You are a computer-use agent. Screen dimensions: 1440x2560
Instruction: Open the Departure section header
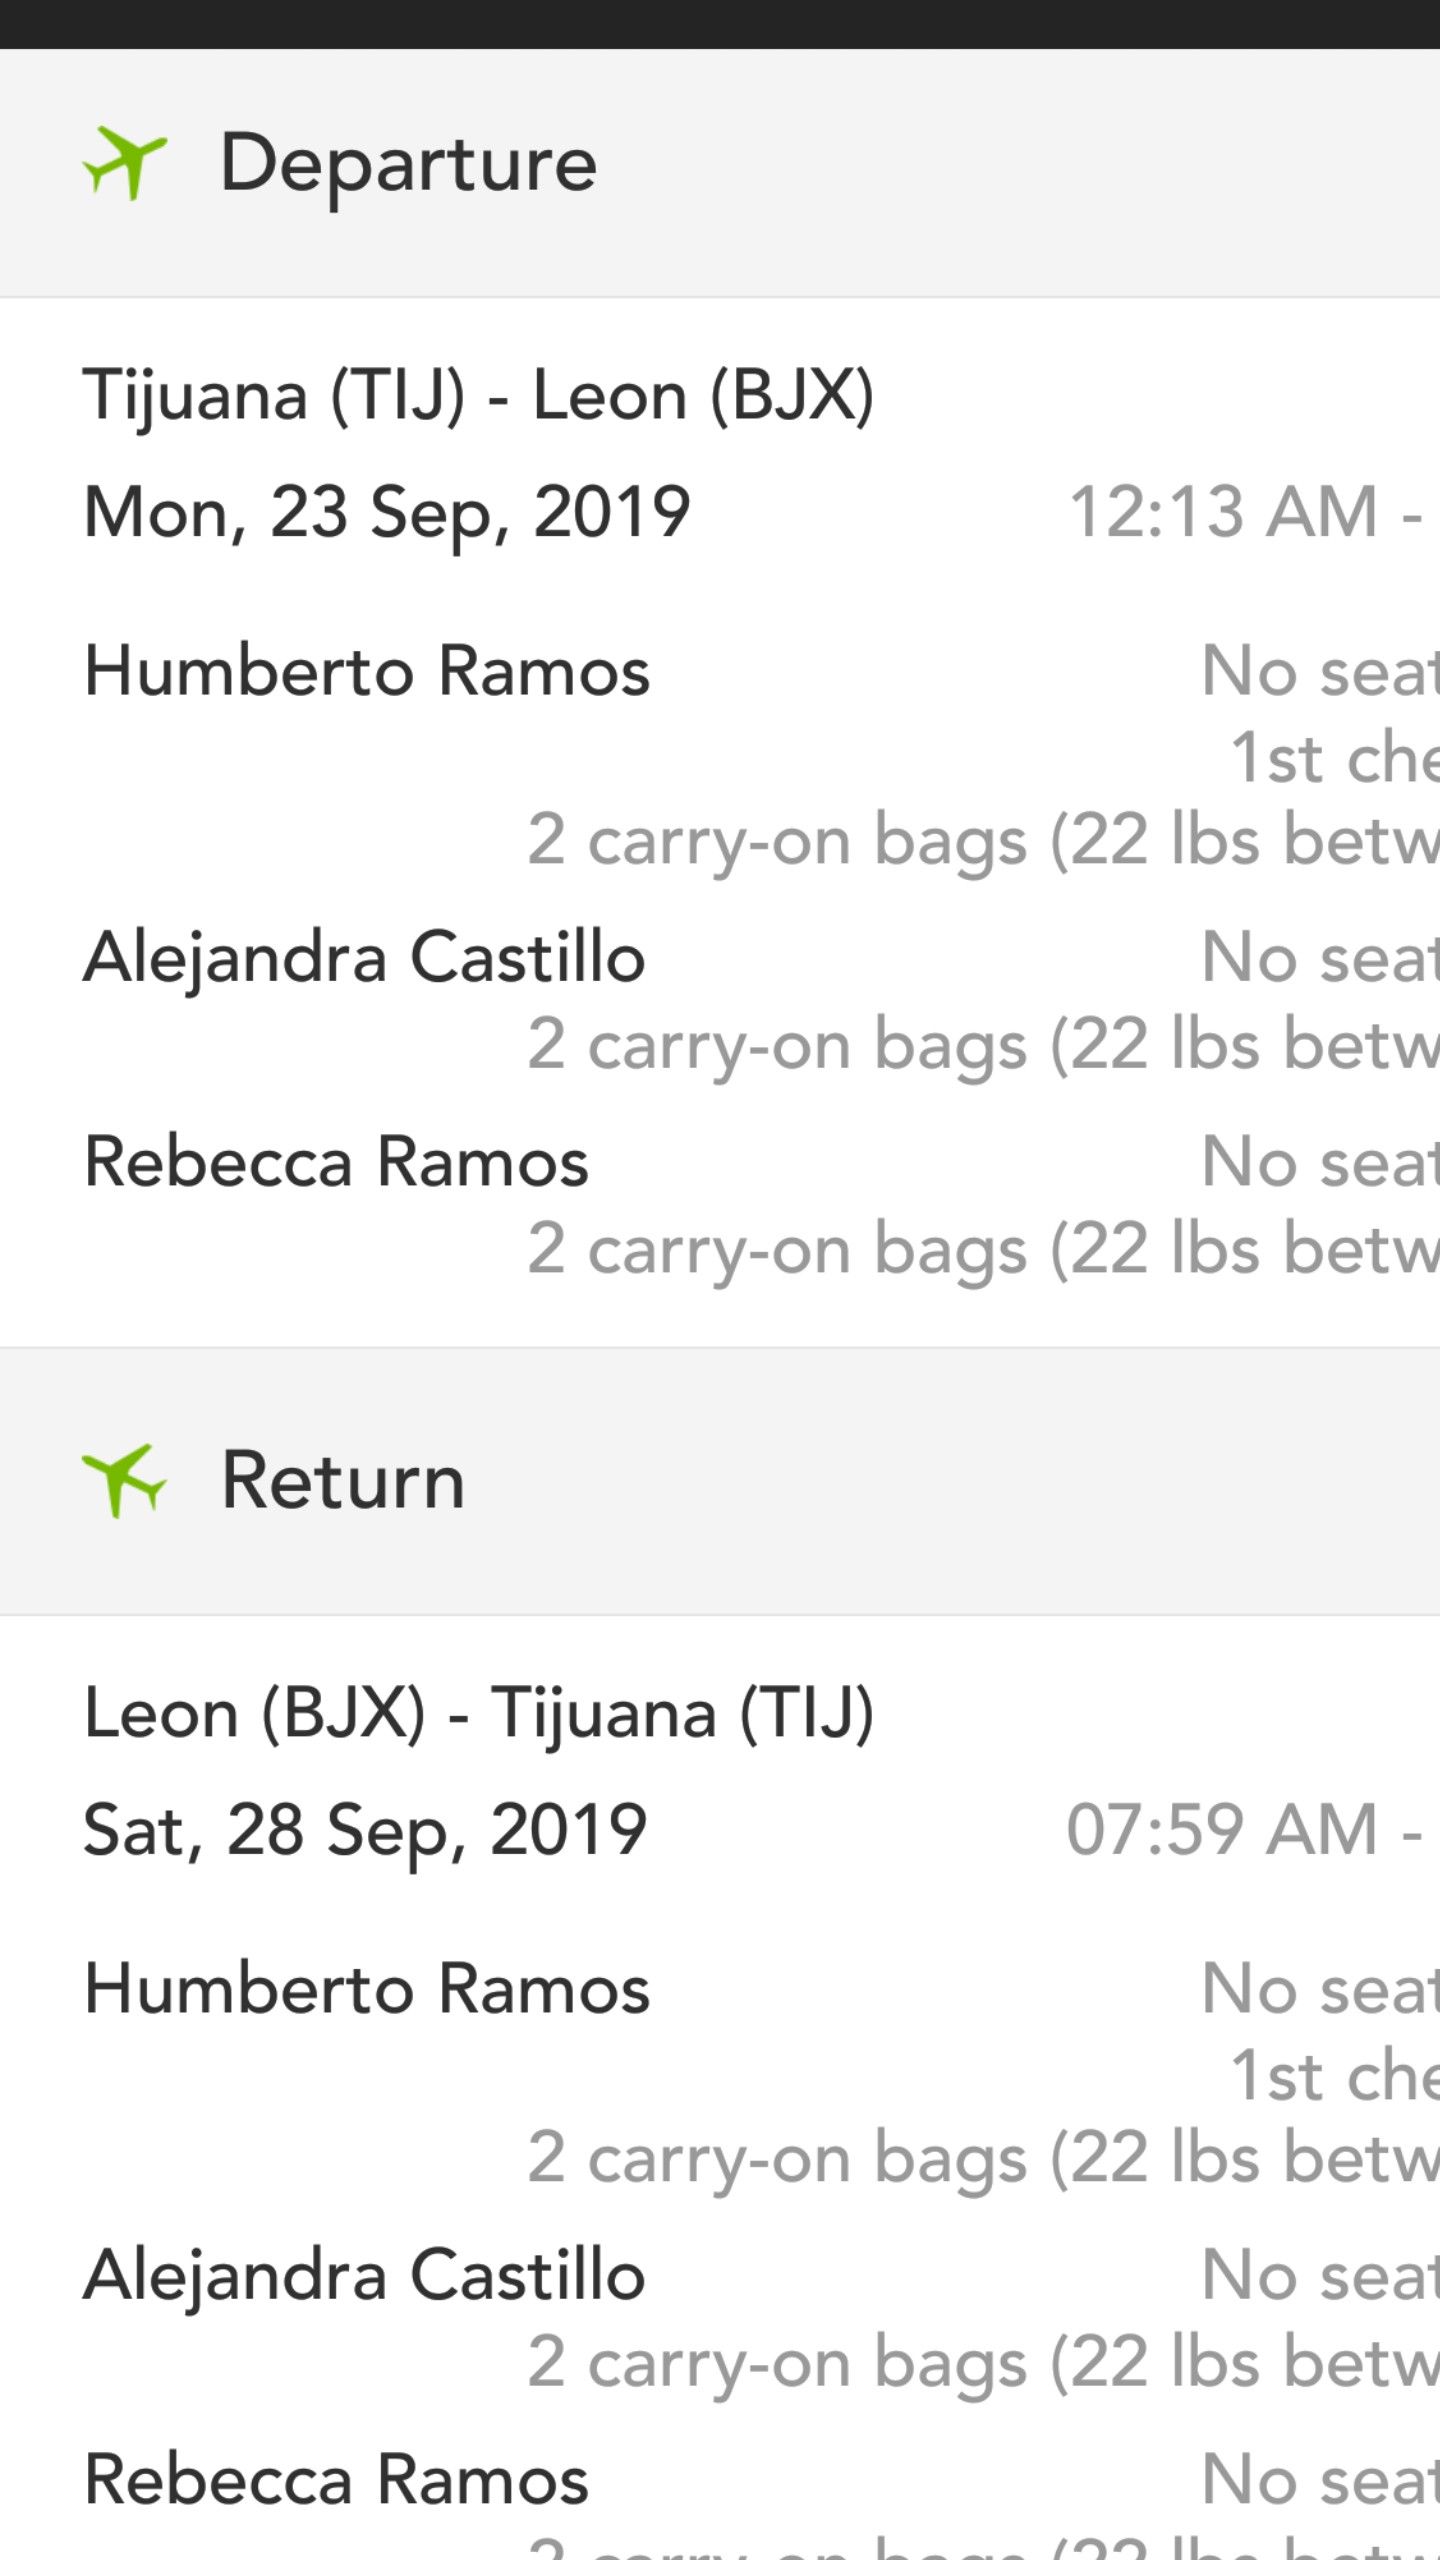[x=408, y=163]
